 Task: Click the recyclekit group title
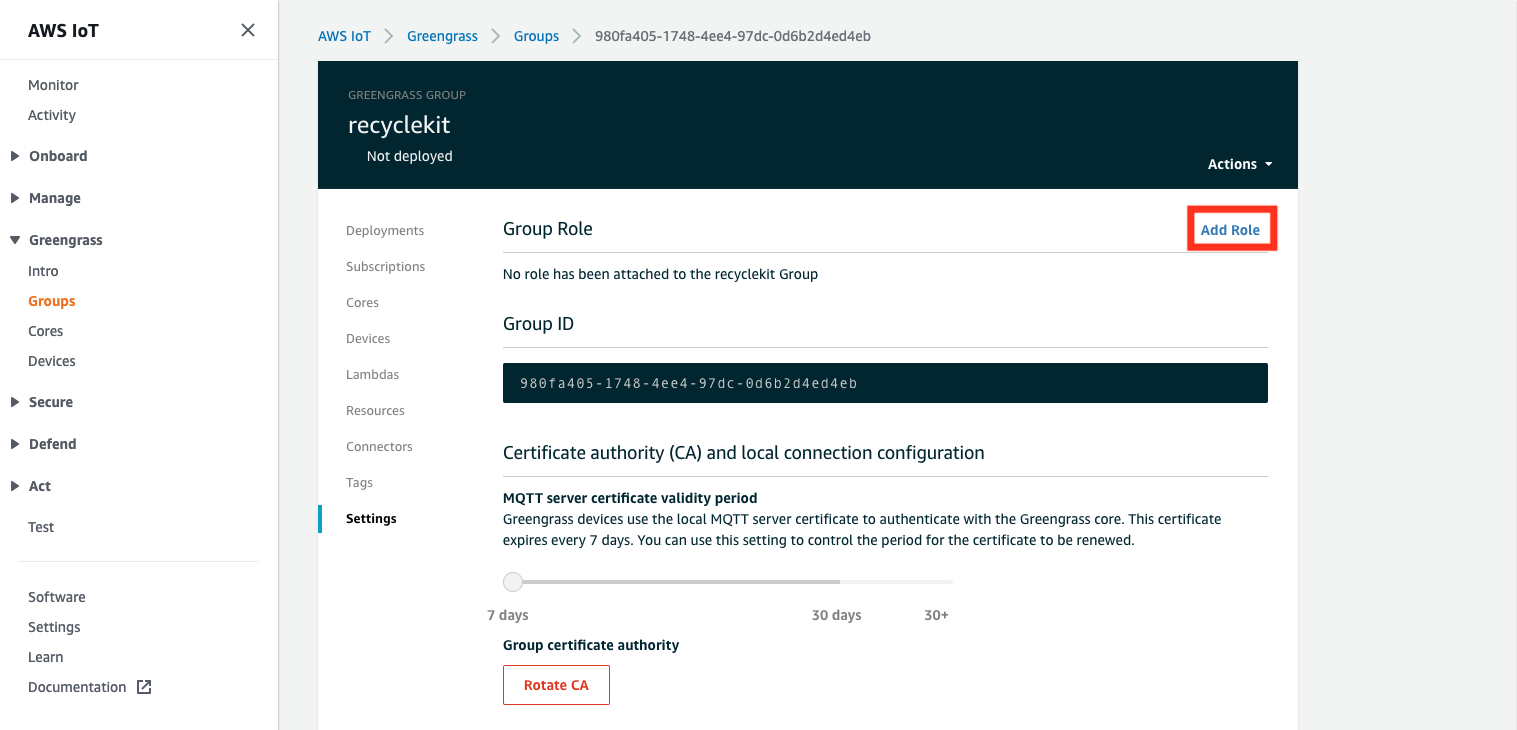click(399, 125)
